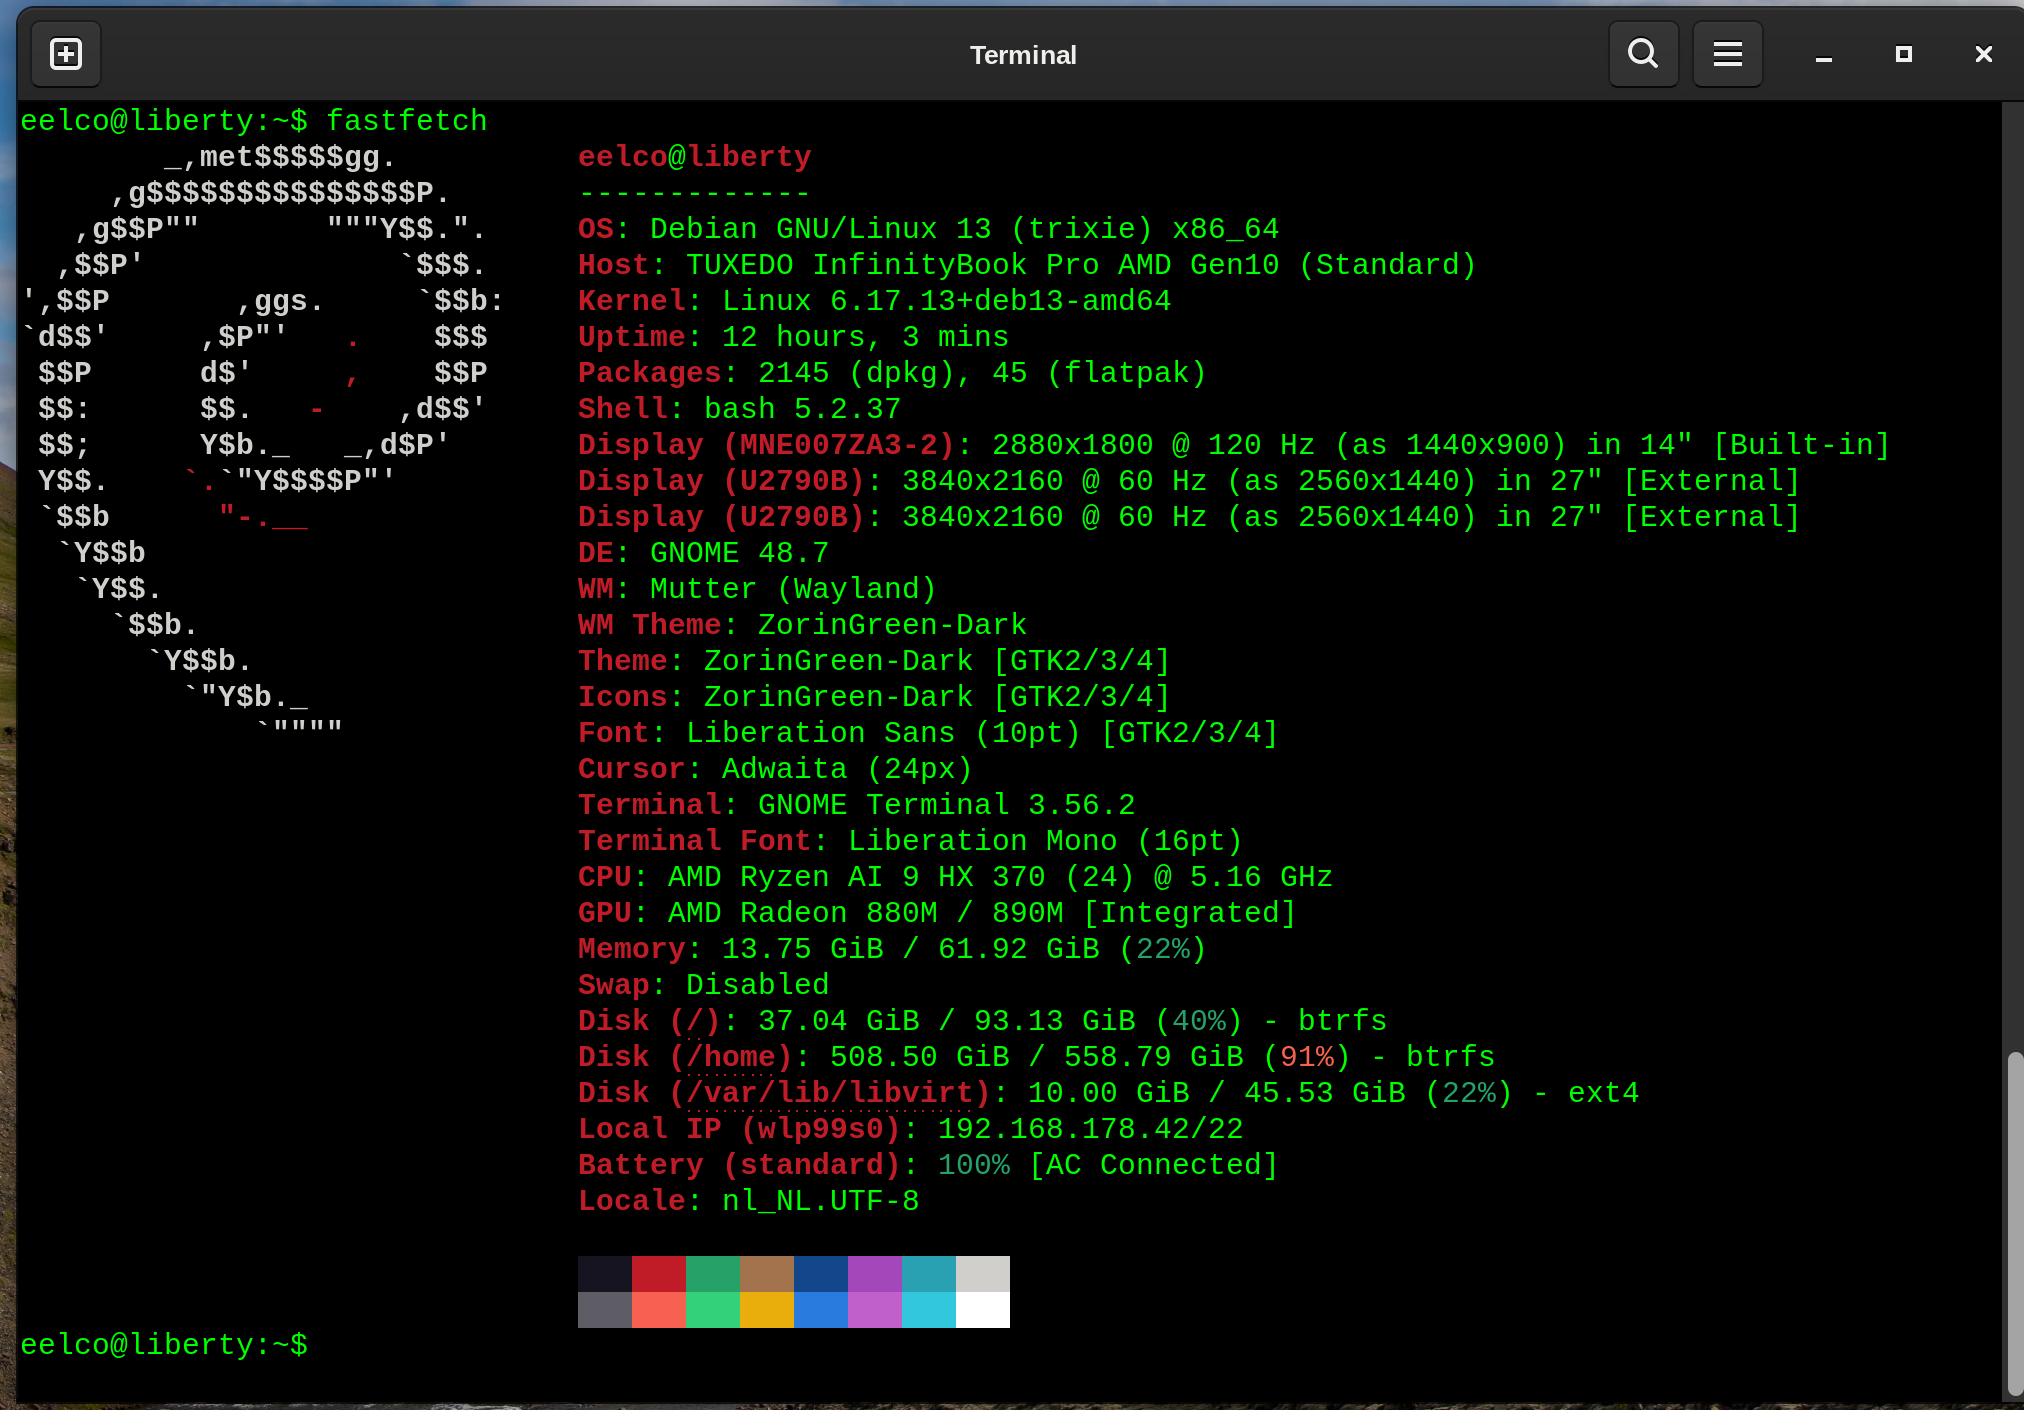The height and width of the screenshot is (1410, 2024).
Task: Click the yellow palette swatch
Action: (766, 1308)
